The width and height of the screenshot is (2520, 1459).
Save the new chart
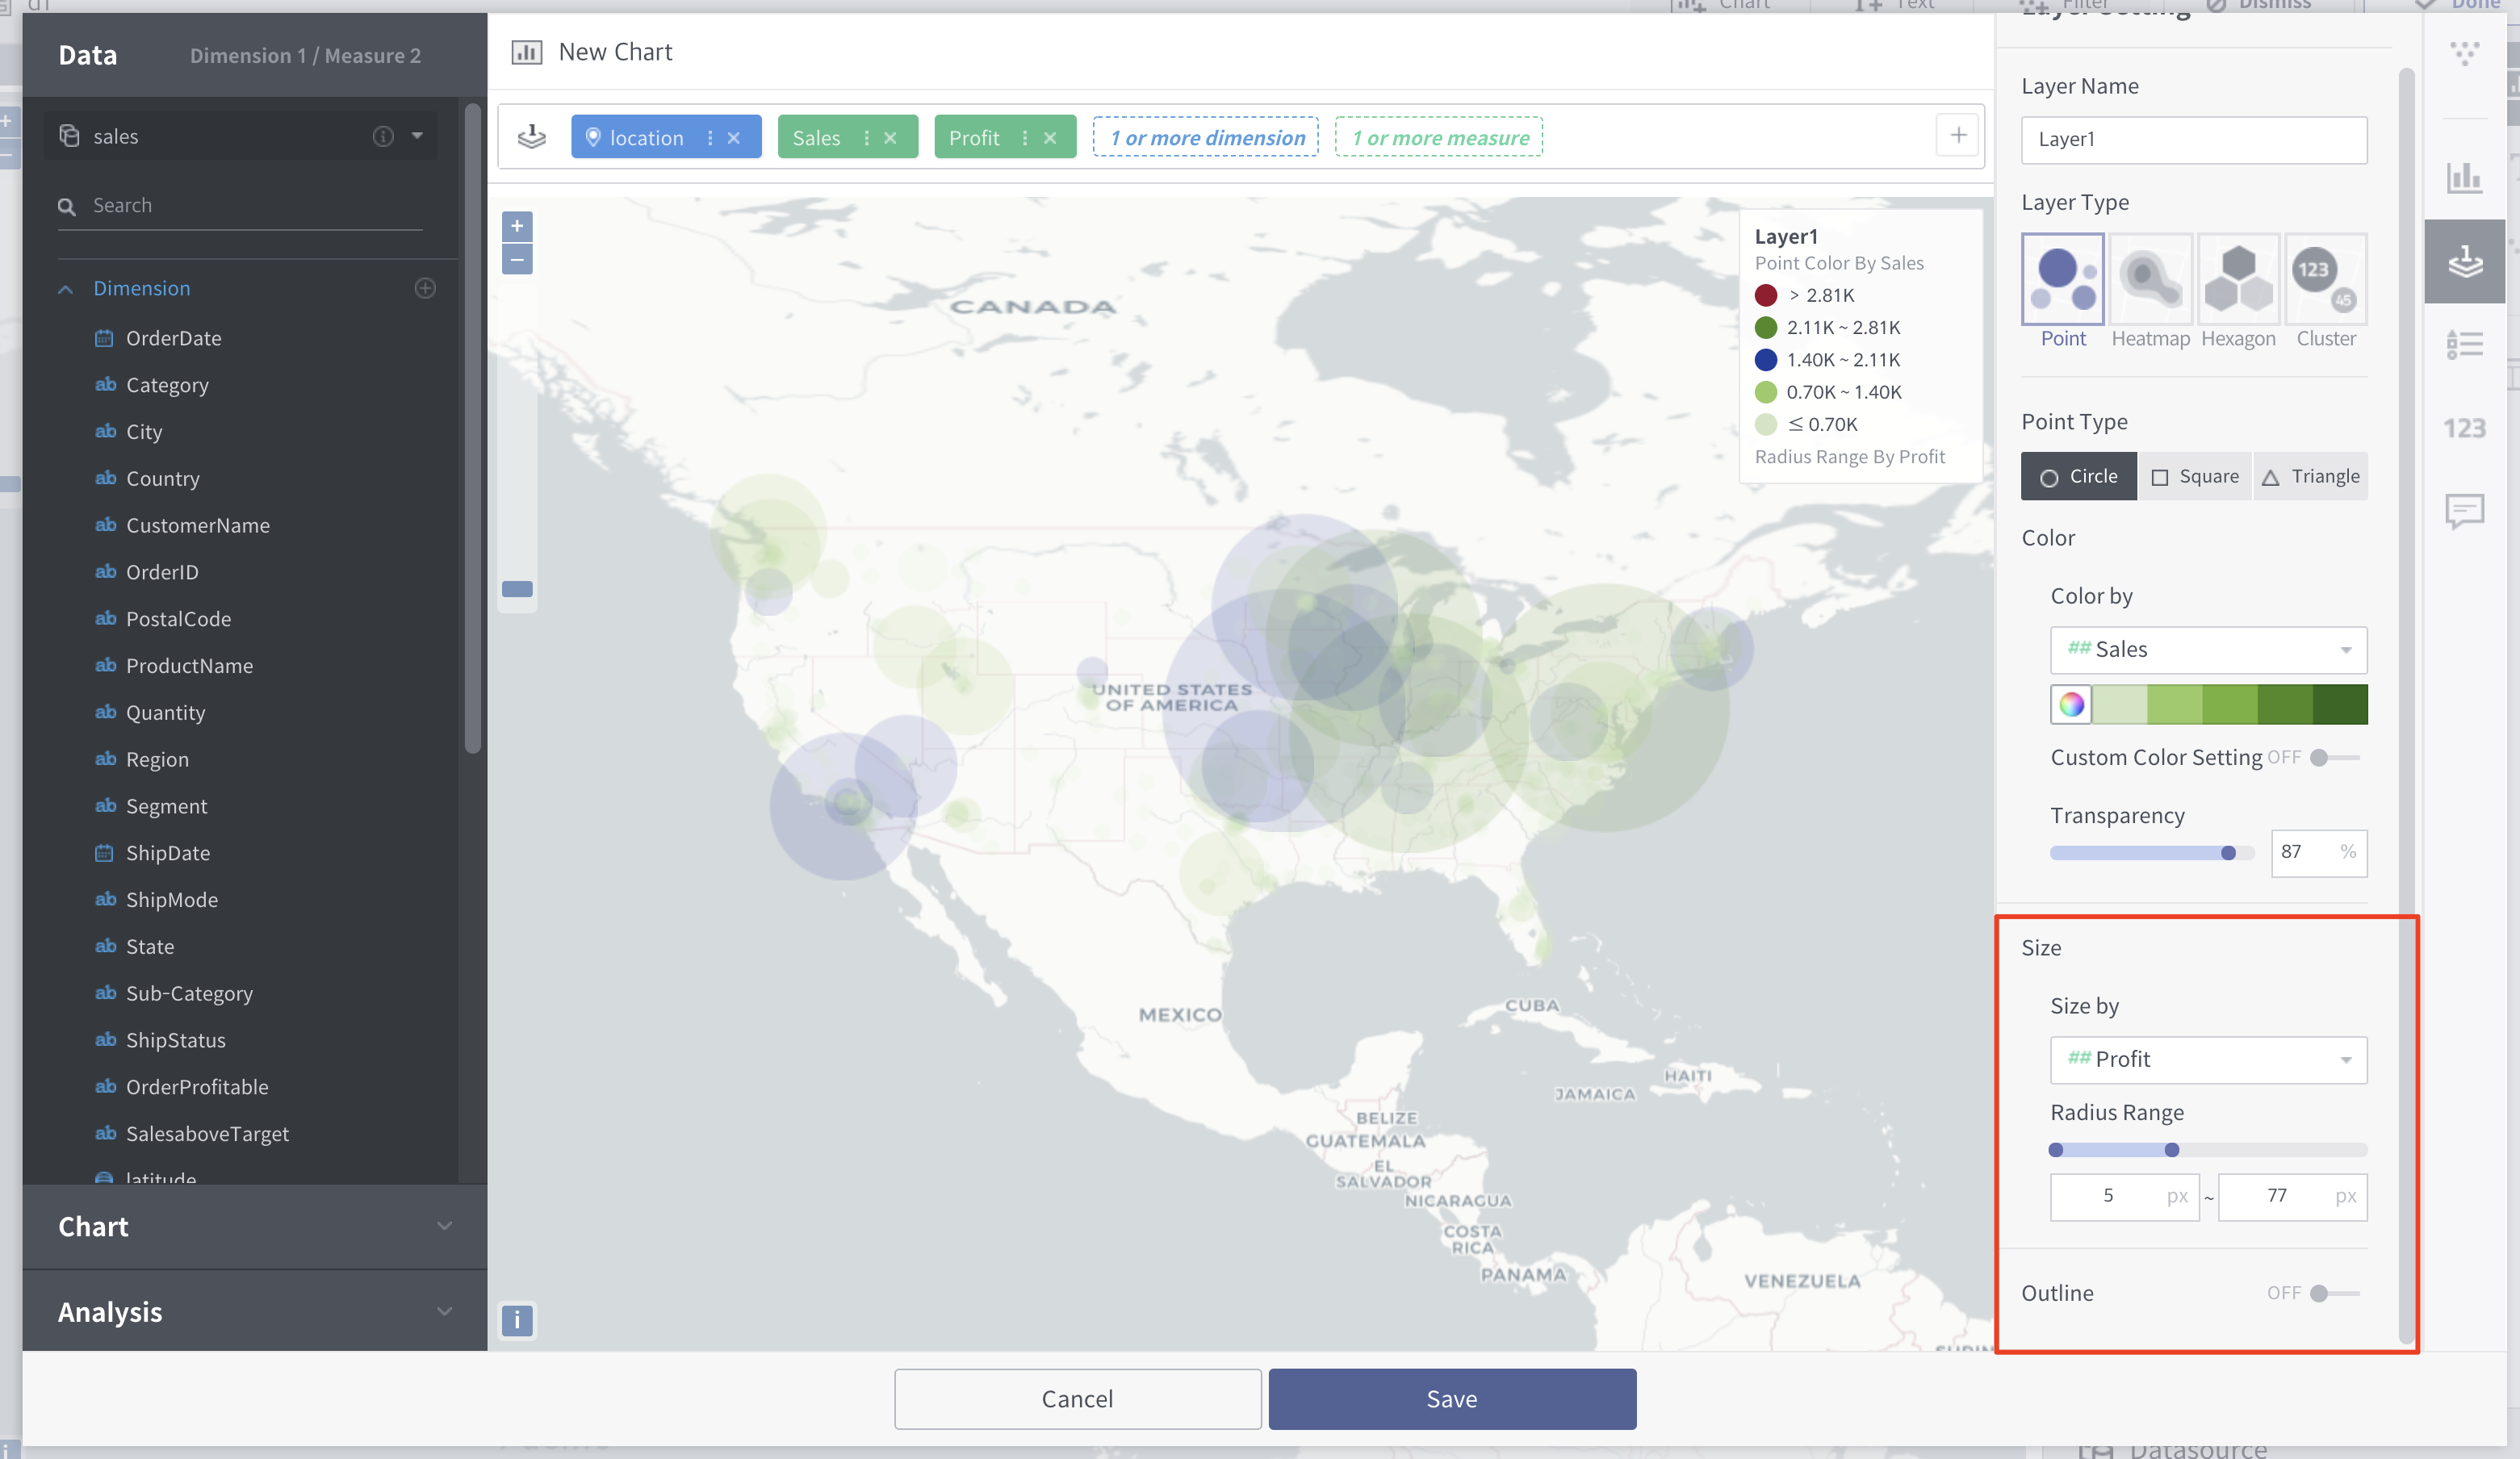[1452, 1398]
